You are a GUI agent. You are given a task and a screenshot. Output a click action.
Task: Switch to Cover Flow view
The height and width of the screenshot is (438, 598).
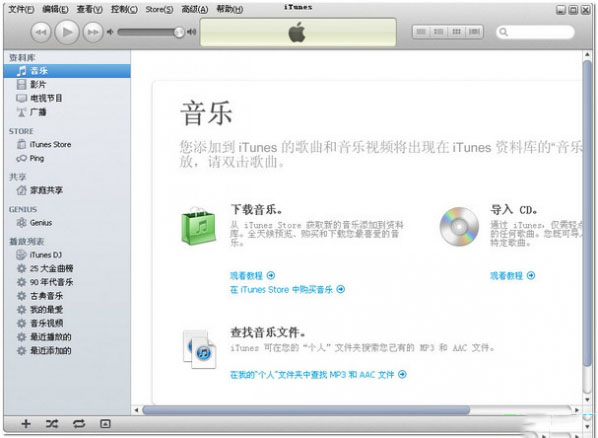tap(474, 32)
